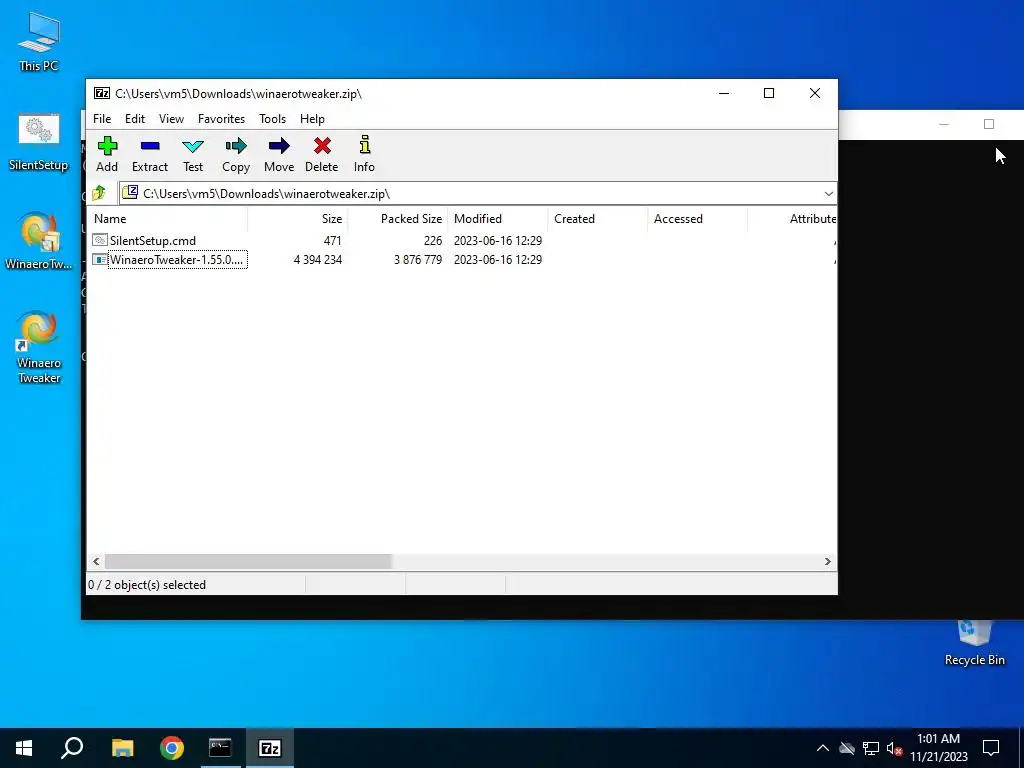Click status text 0 / 2 object(s) selected

click(x=147, y=585)
